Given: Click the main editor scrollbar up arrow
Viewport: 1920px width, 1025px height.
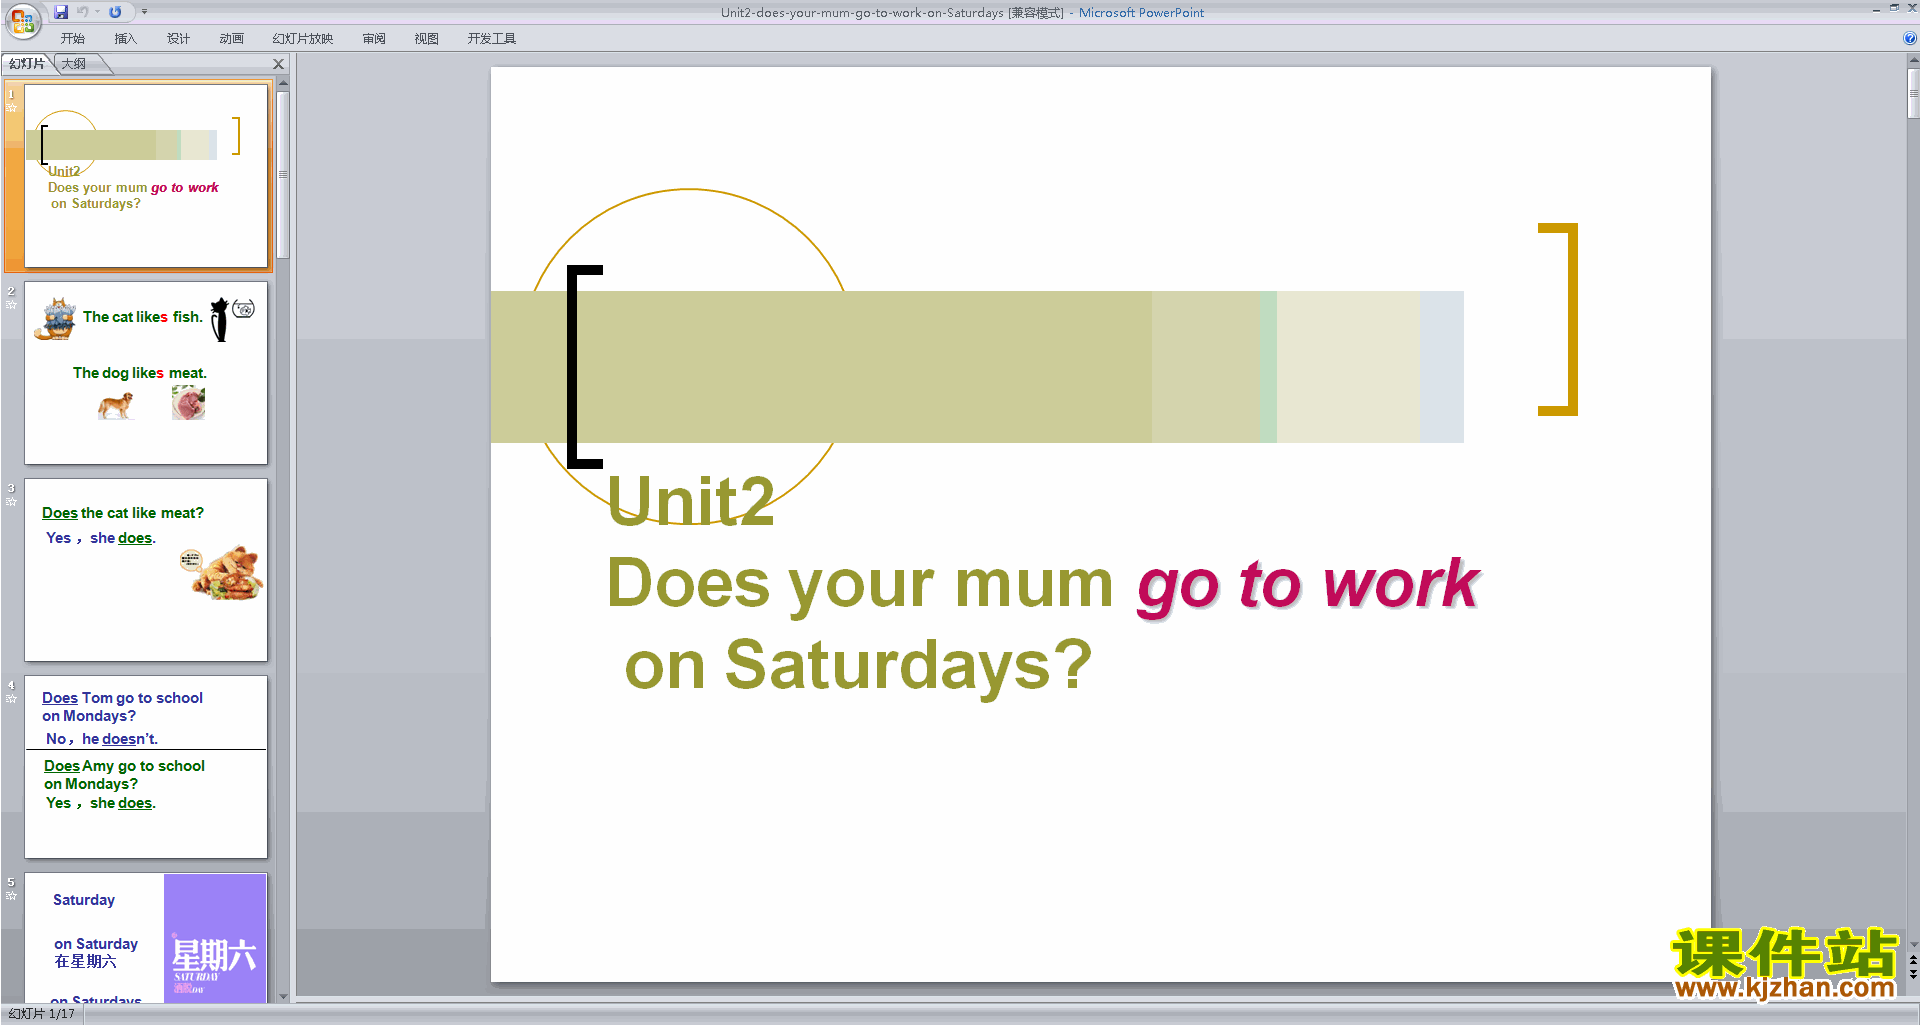Looking at the screenshot, I should pos(1913,61).
